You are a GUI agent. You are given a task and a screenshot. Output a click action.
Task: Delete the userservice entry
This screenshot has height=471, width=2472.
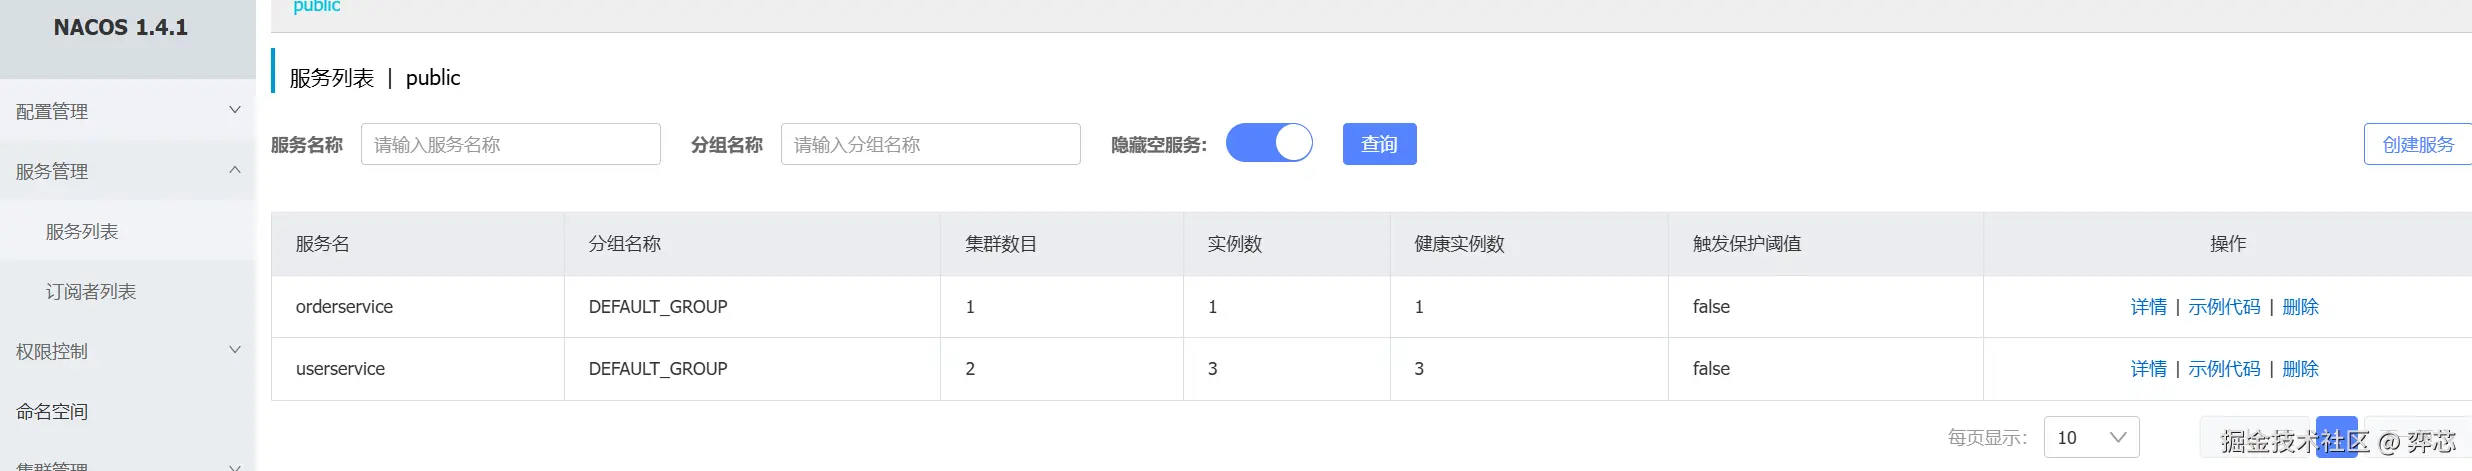pos(2300,369)
